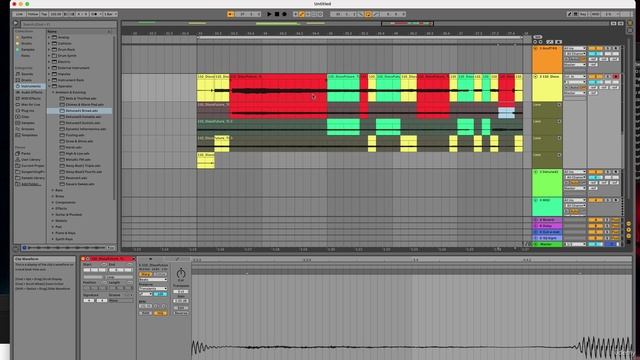The height and width of the screenshot is (360, 640).
Task: Toggle the Key map mode button
Action: [584, 14]
